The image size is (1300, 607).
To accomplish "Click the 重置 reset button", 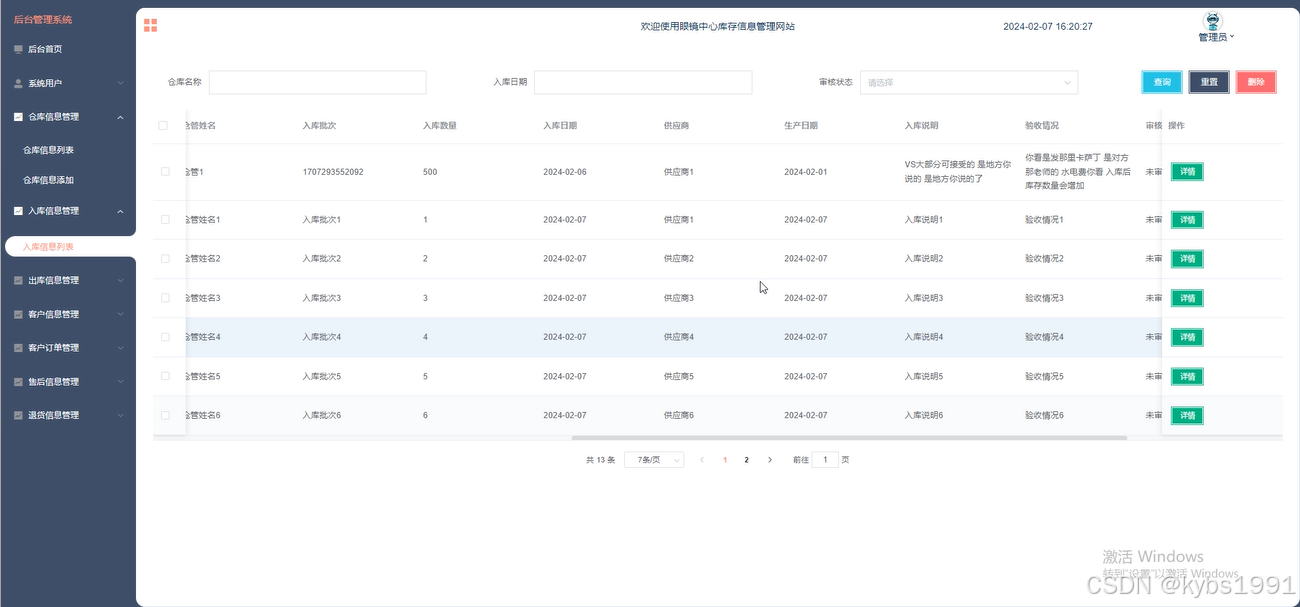I will pyautogui.click(x=1209, y=82).
